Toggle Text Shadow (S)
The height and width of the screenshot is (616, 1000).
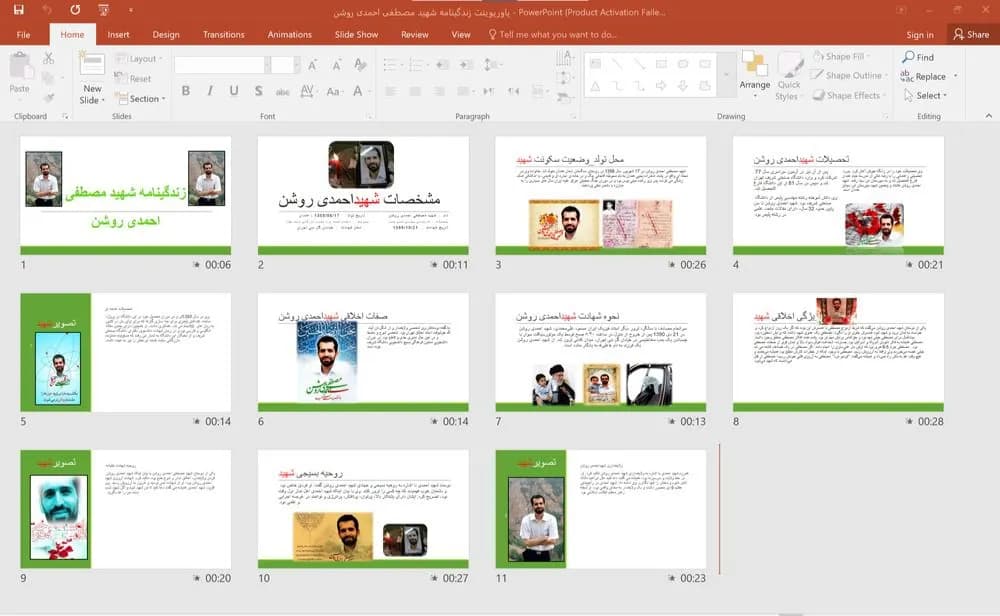(x=258, y=91)
